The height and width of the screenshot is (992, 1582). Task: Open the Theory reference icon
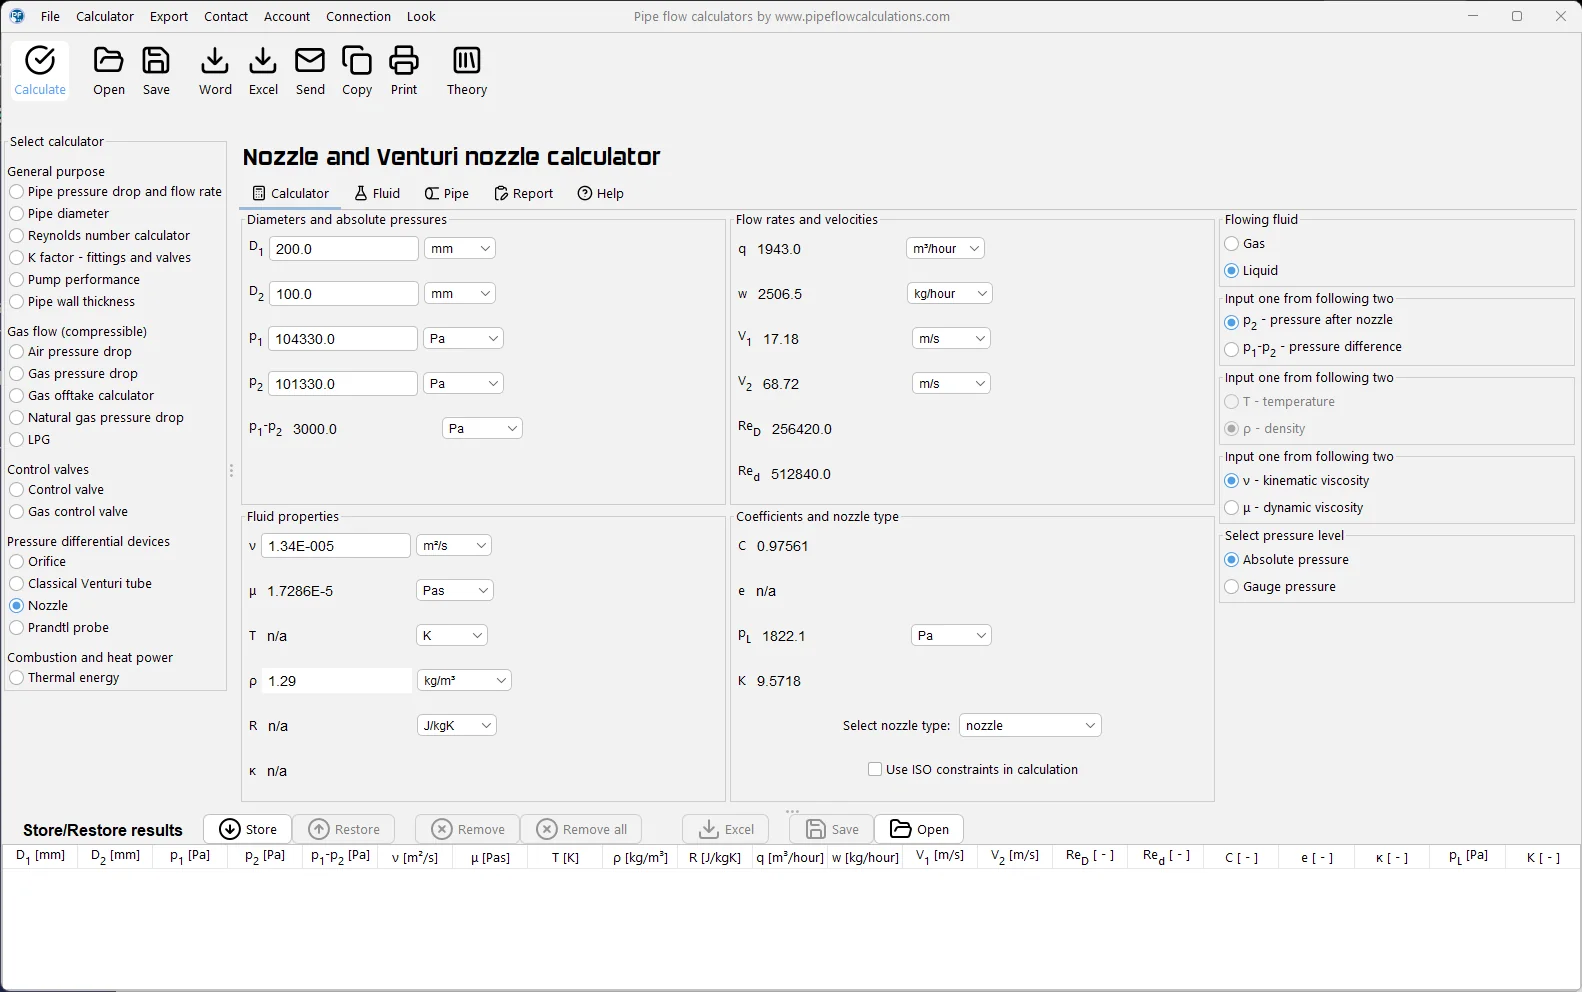tap(467, 70)
